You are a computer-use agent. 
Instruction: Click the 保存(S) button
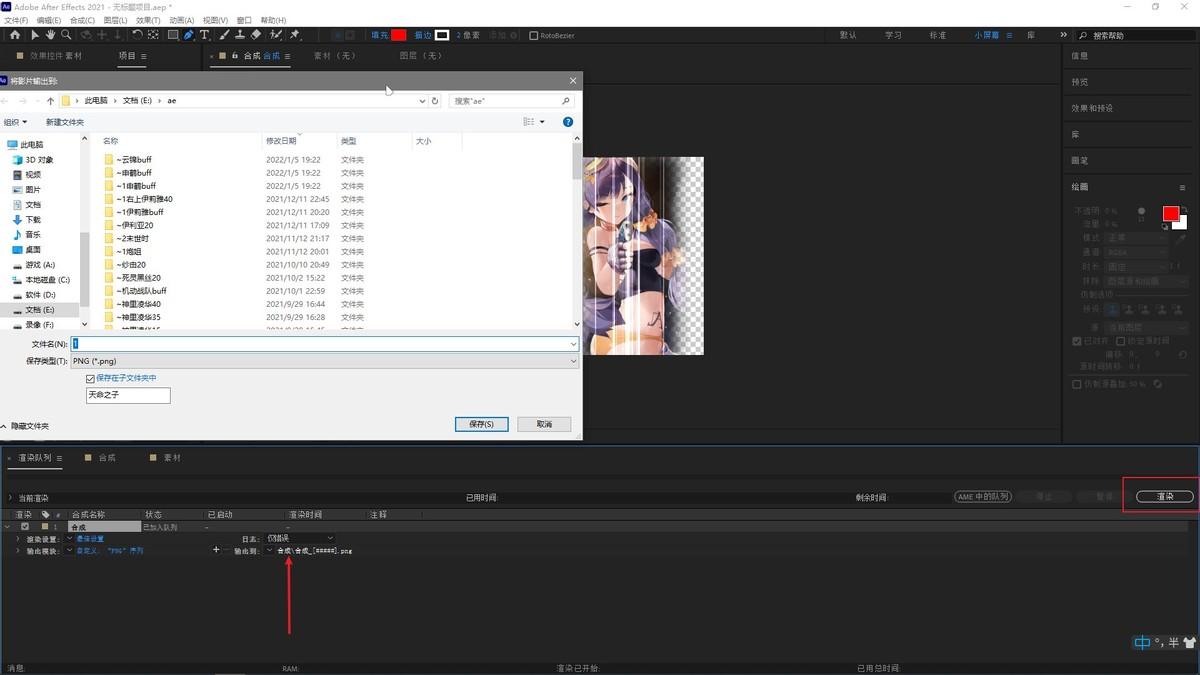[481, 424]
